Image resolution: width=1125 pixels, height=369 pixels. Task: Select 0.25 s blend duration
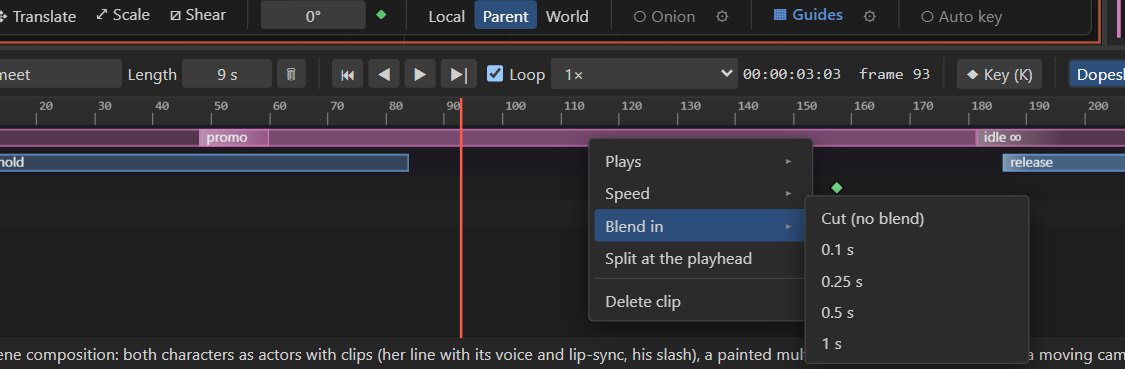917,281
